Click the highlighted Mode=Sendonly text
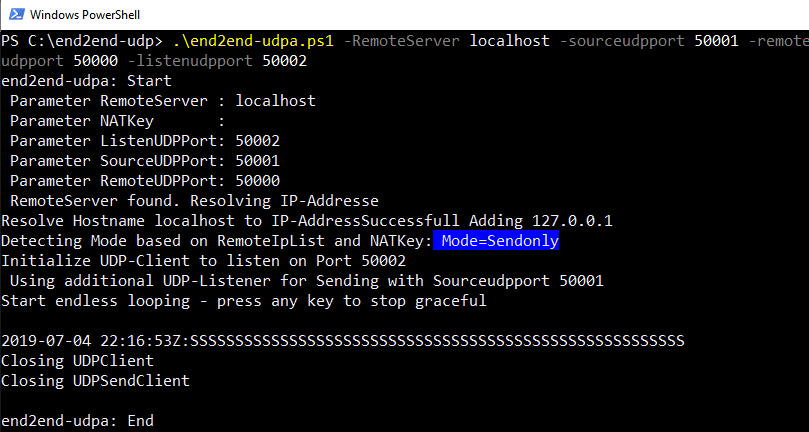 coord(496,241)
